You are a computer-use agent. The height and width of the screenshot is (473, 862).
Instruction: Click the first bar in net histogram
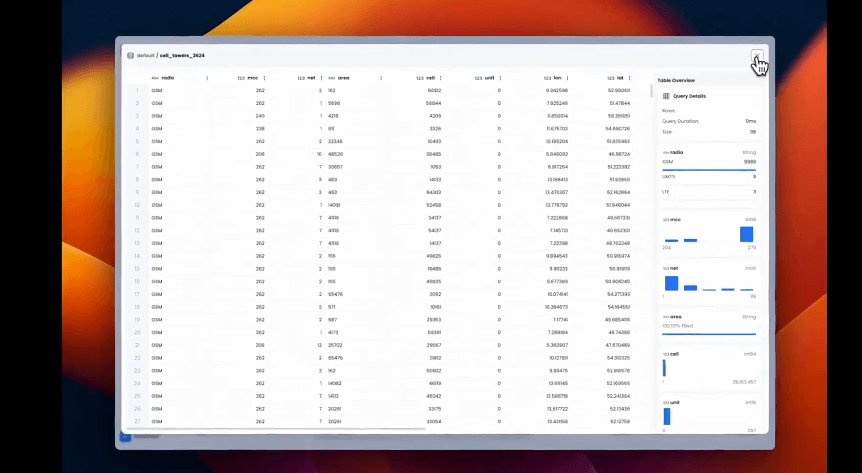[x=671, y=283]
